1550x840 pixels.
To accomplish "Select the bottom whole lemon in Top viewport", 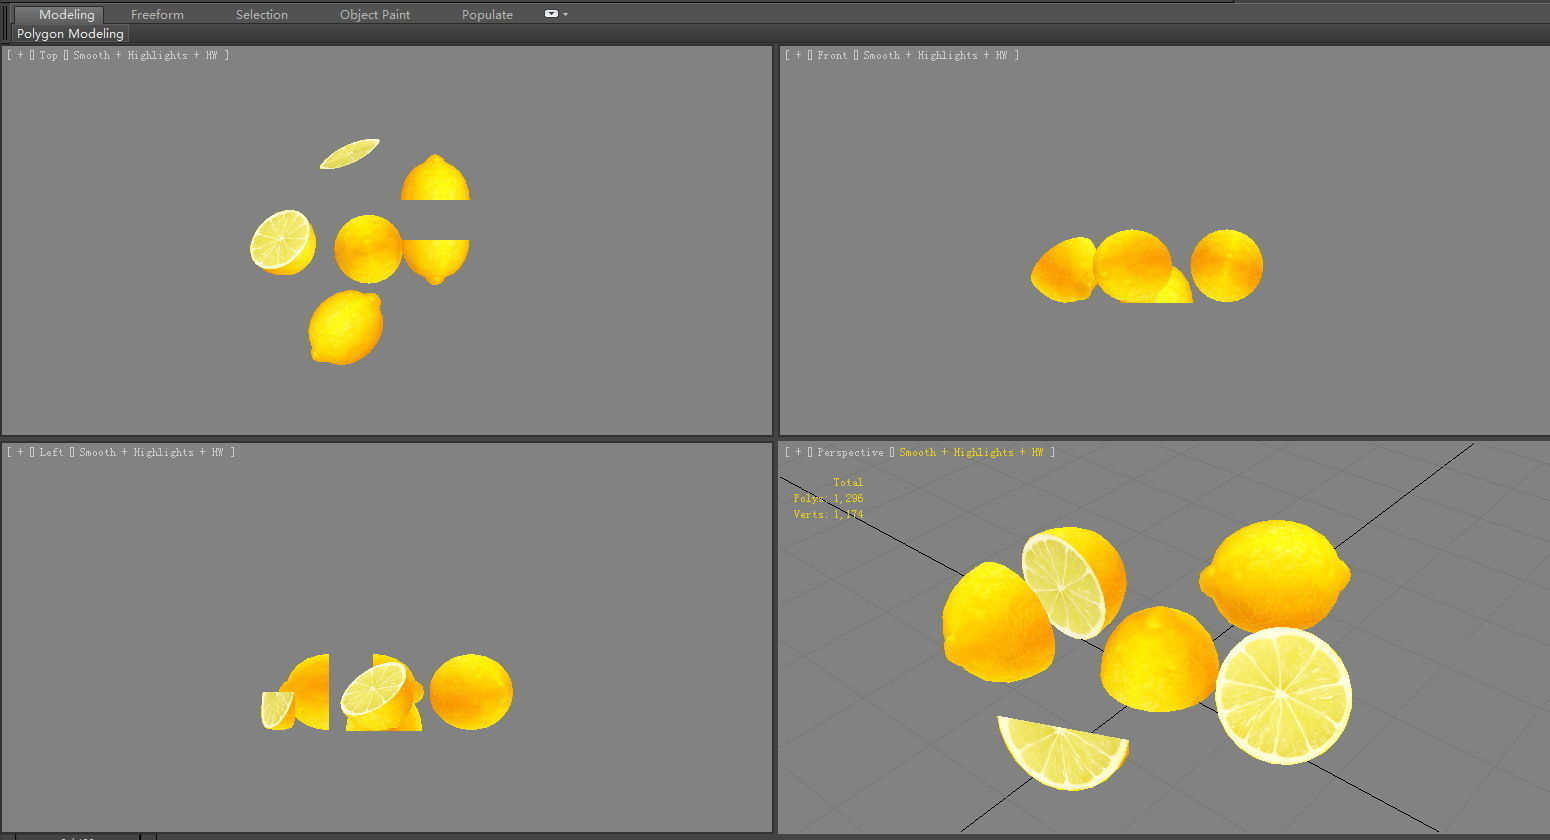I will click(346, 327).
